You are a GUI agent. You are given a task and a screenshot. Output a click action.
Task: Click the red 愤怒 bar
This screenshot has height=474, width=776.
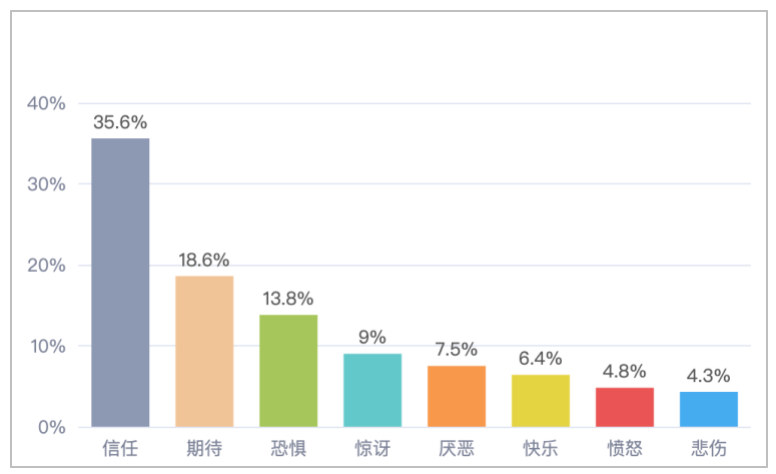pyautogui.click(x=624, y=407)
